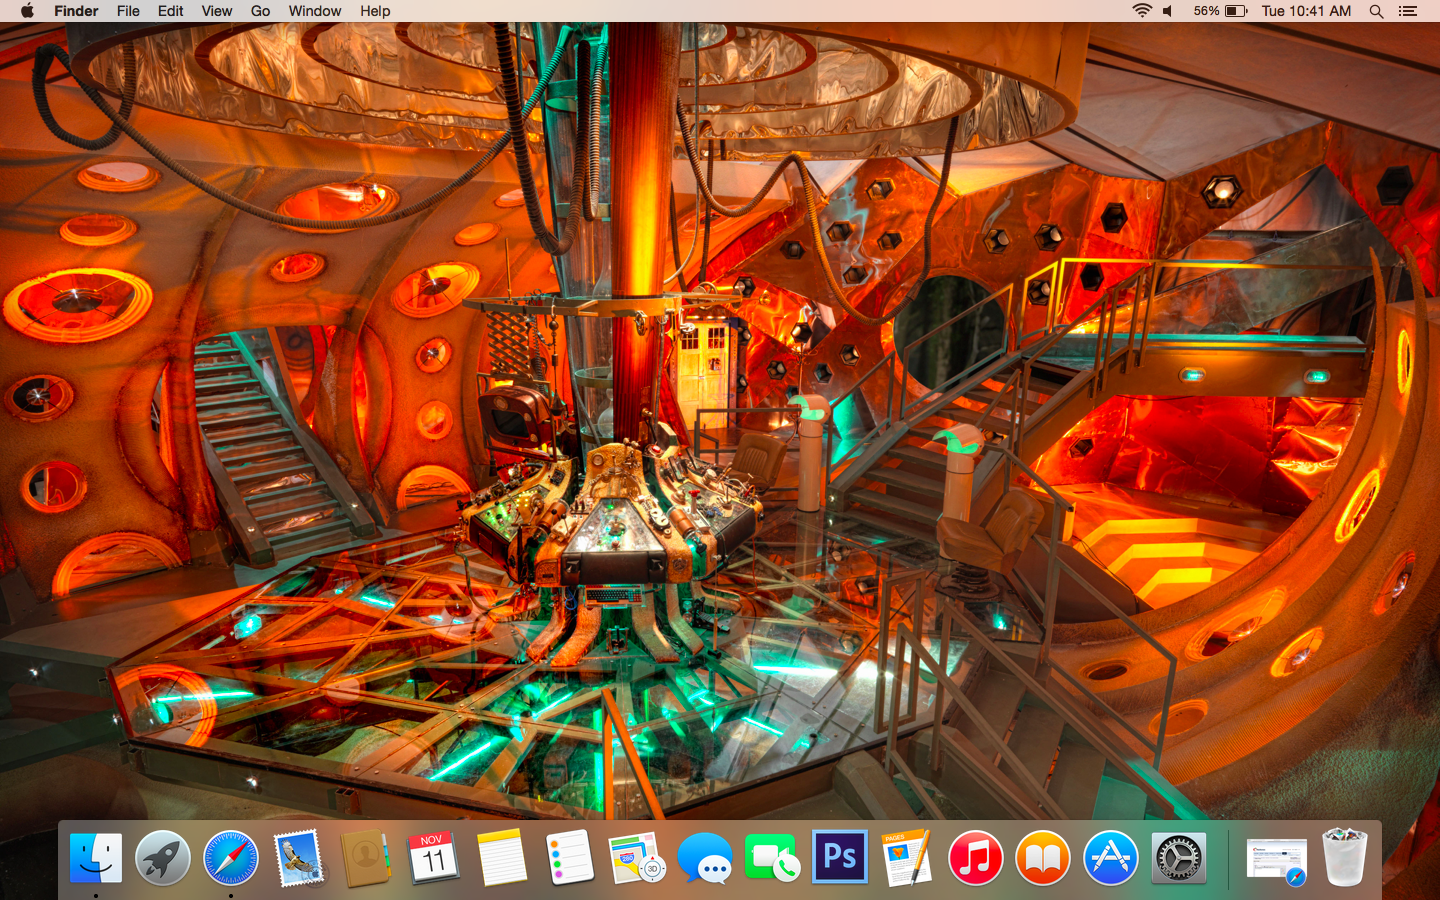Screen dimensions: 1440x900
Task: Open Mail stamp icon in dock
Action: point(299,858)
